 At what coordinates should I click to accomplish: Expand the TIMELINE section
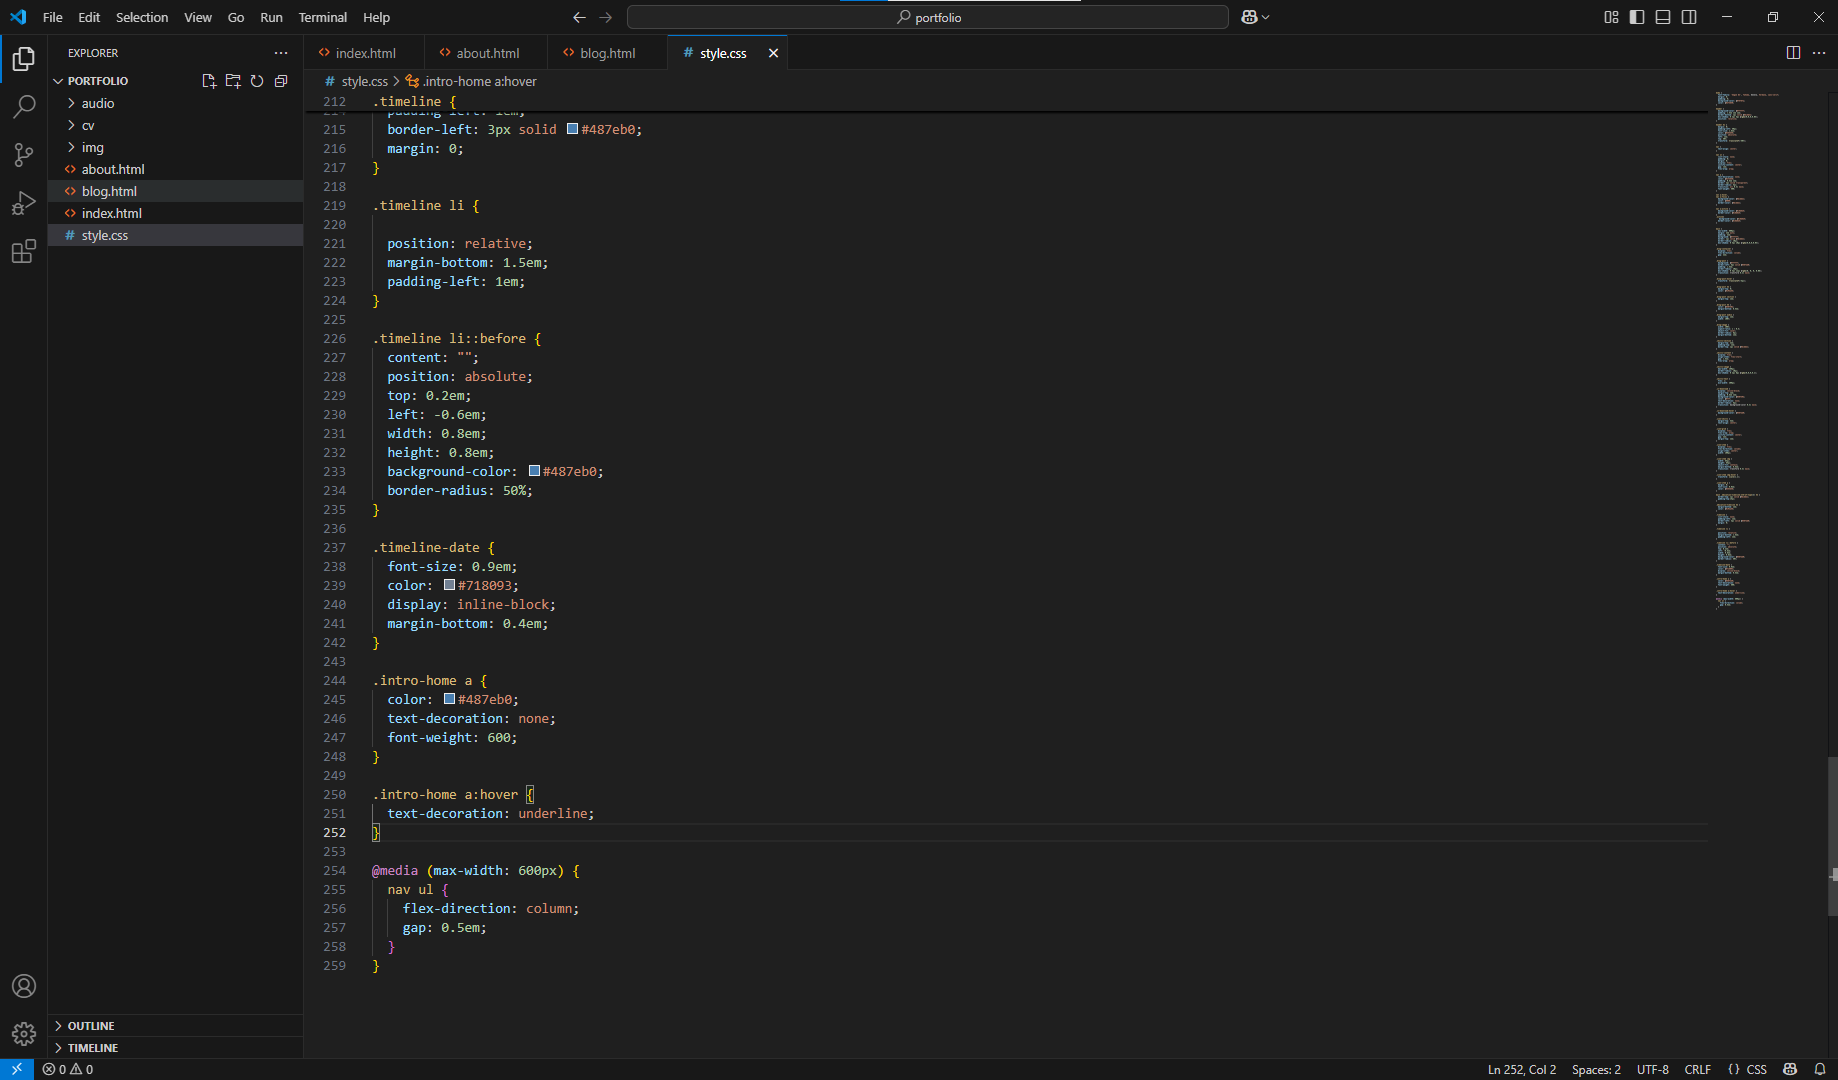pos(175,1048)
